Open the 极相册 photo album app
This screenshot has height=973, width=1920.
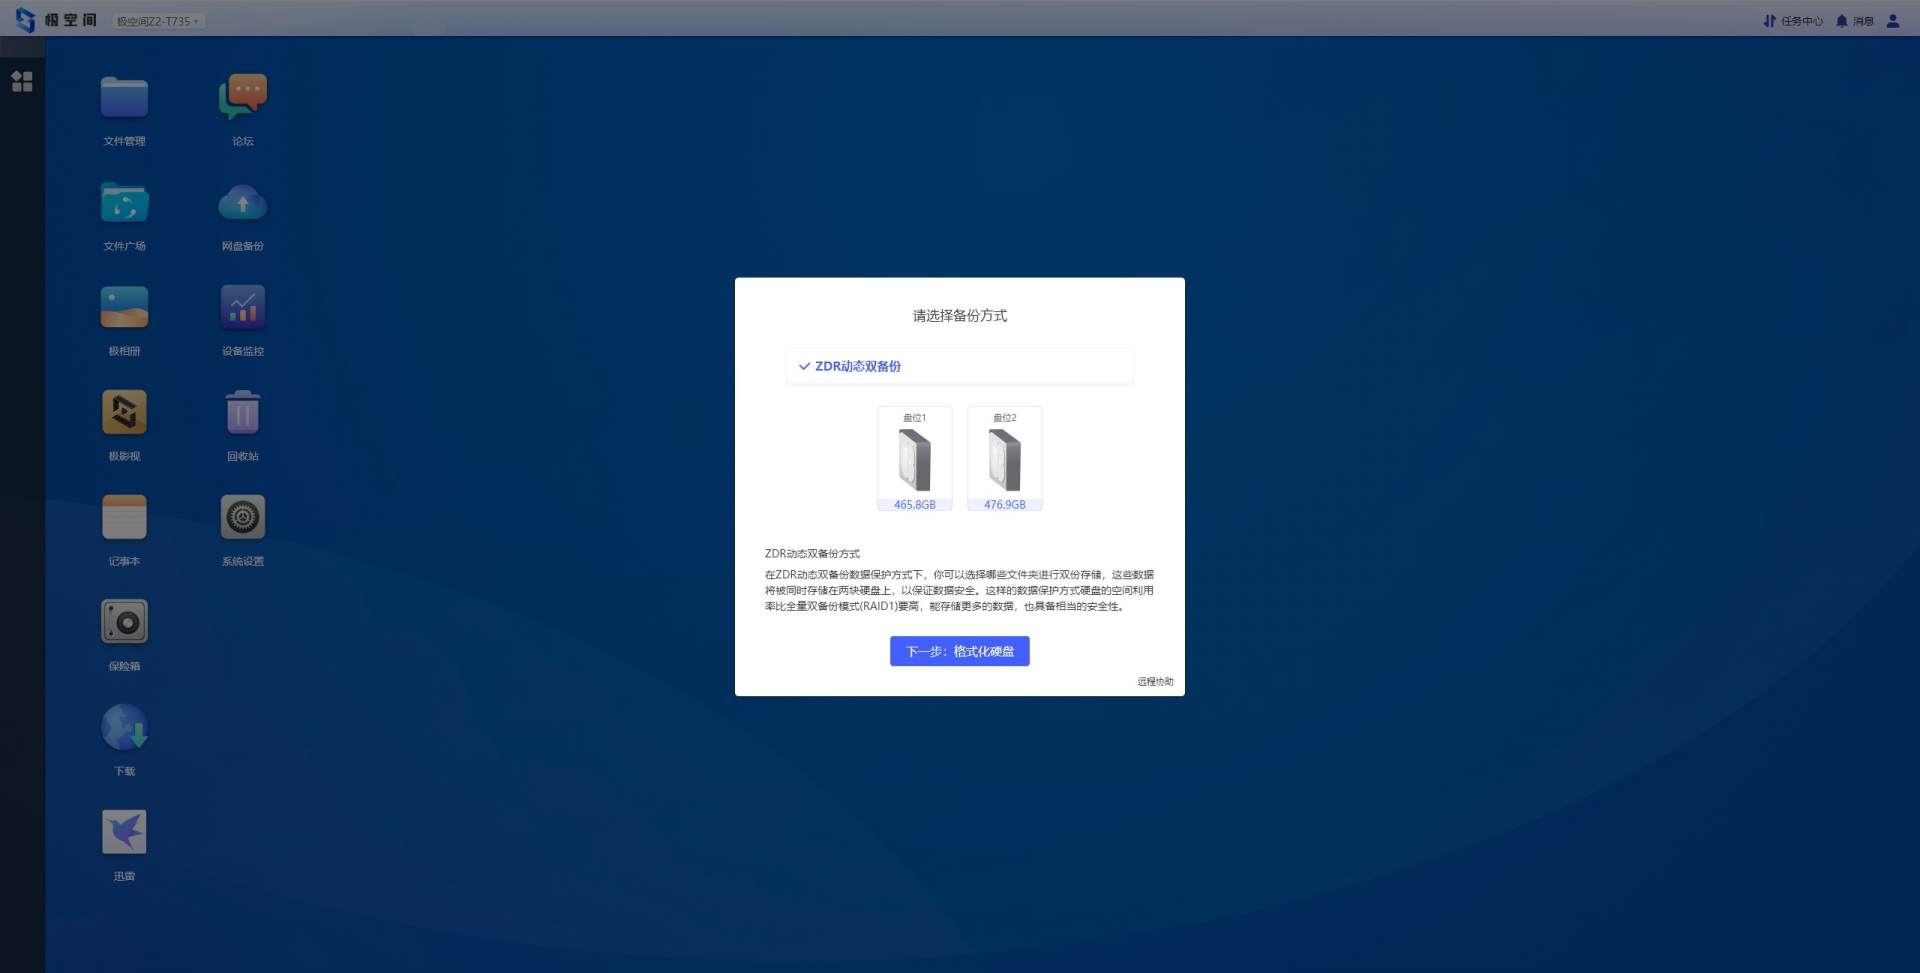pyautogui.click(x=124, y=308)
